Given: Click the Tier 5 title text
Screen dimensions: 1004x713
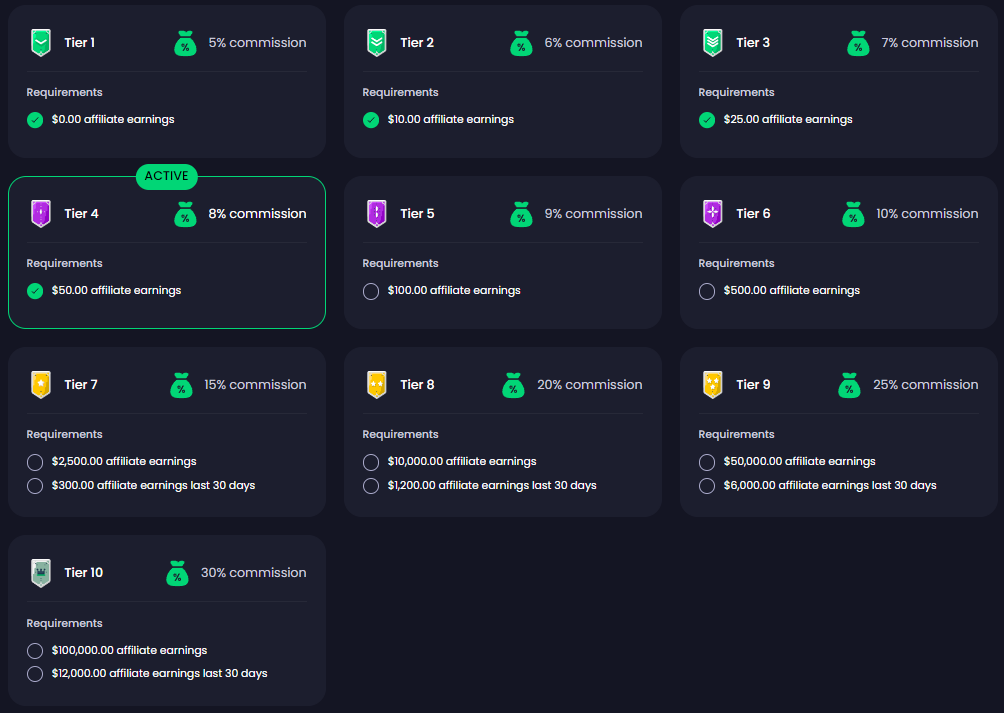Looking at the screenshot, I should (x=417, y=214).
